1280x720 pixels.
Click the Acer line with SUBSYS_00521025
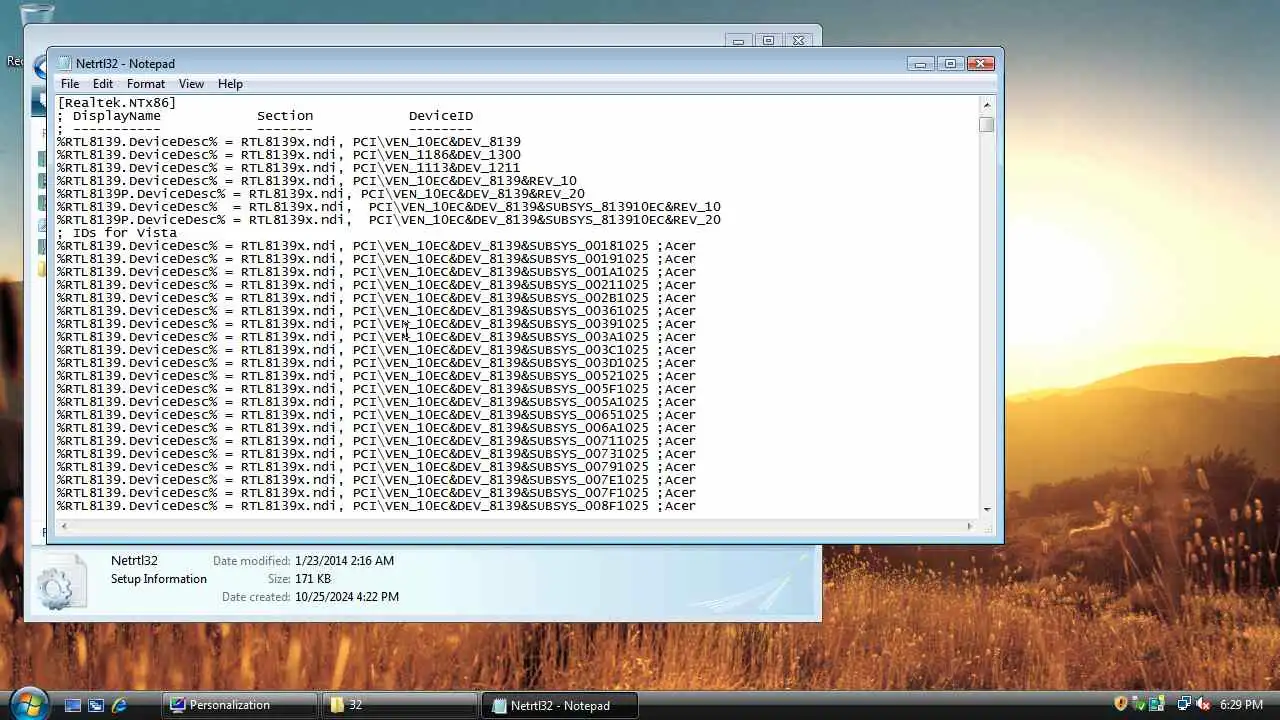coord(376,376)
